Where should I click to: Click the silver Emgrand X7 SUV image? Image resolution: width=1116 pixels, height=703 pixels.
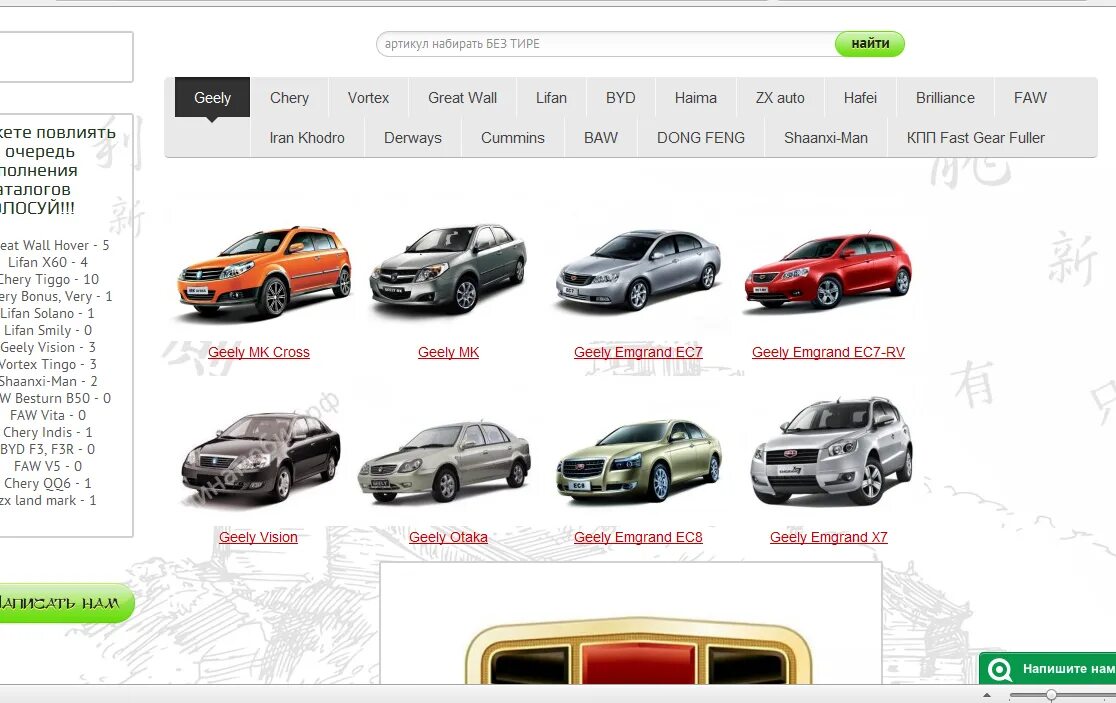tap(831, 451)
